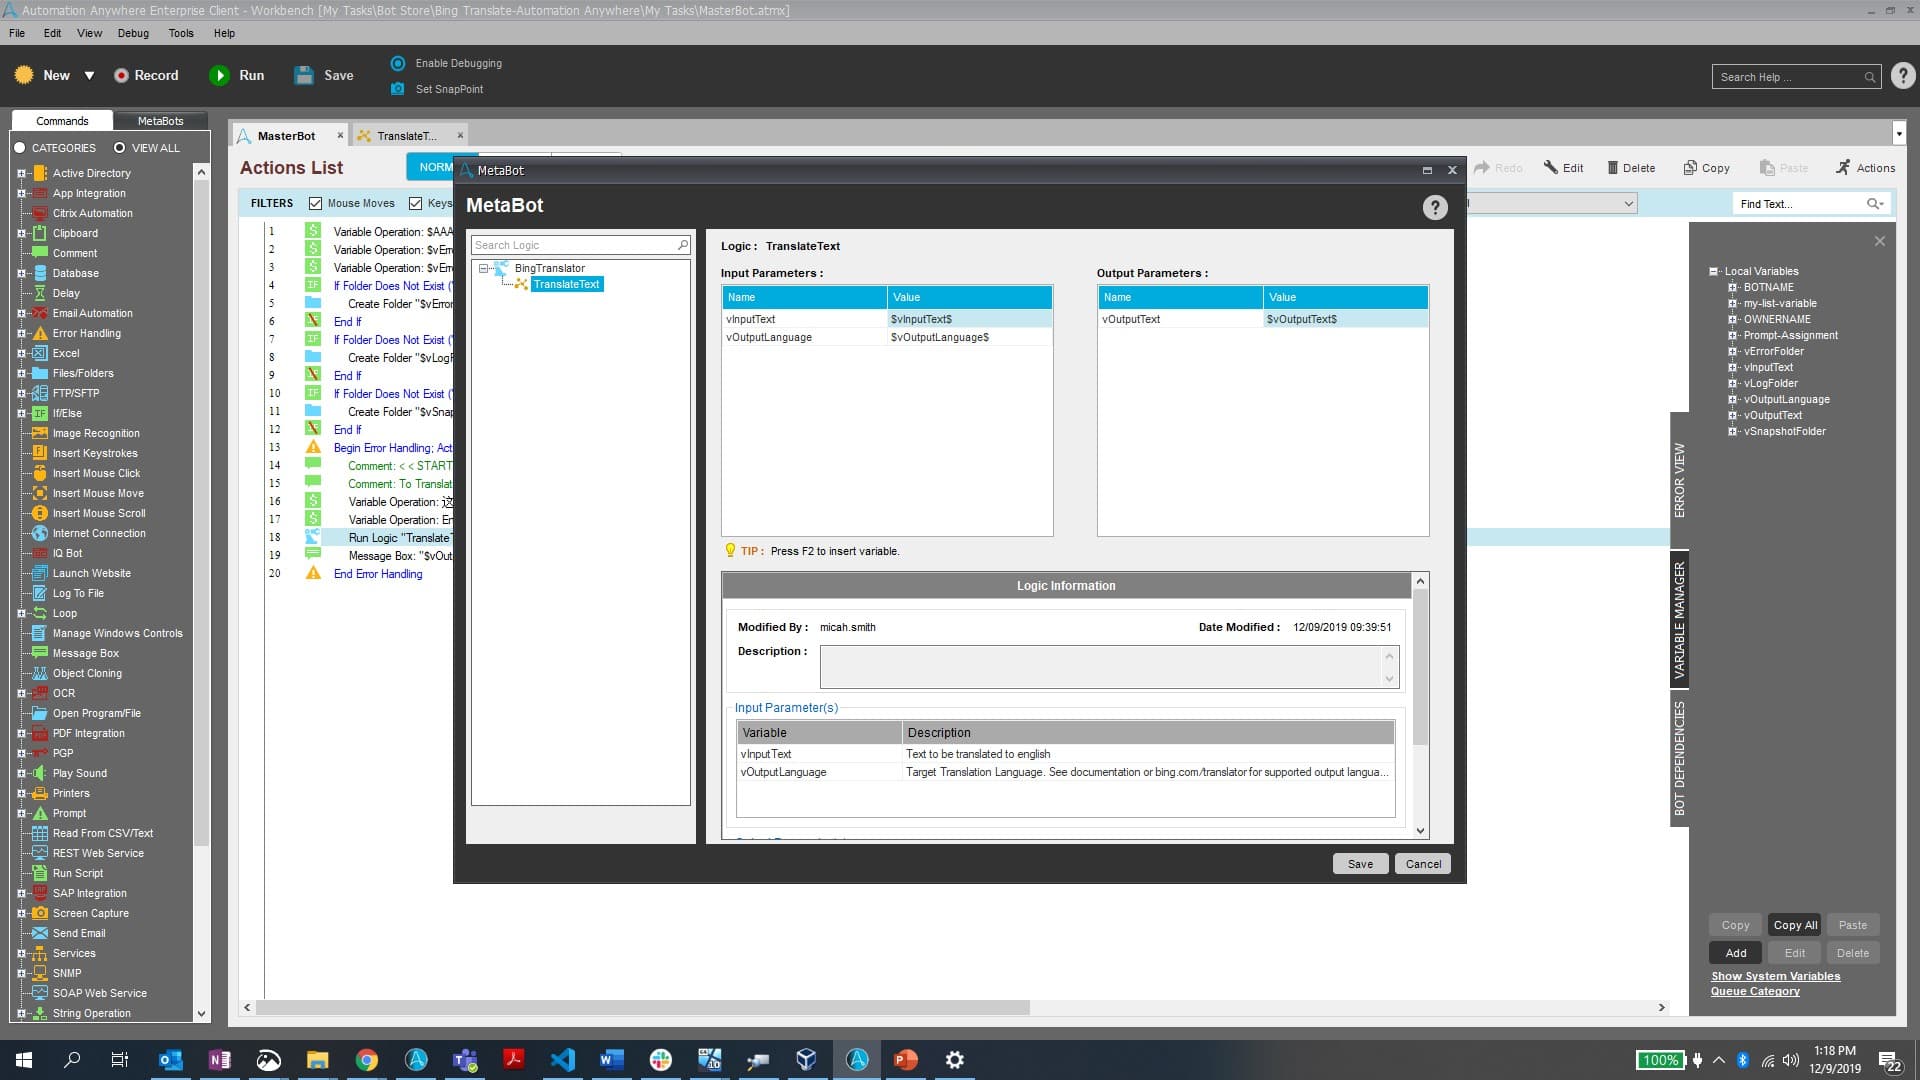
Task: Select the VIEW ALL radio button
Action: click(x=120, y=148)
